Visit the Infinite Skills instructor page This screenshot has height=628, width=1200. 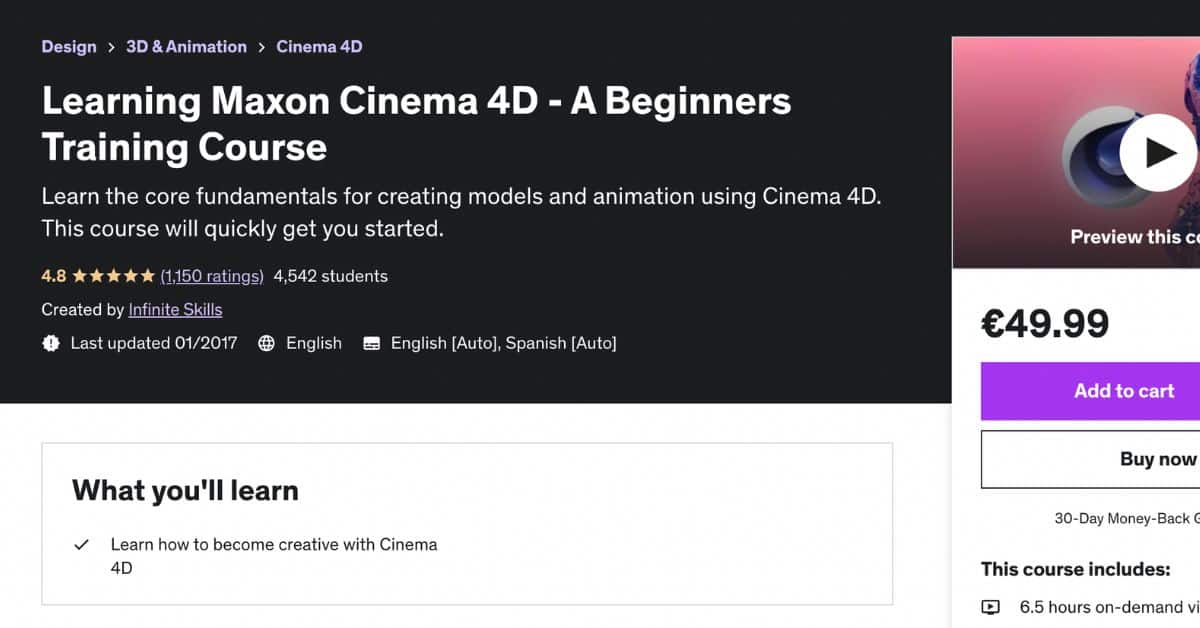tap(175, 310)
